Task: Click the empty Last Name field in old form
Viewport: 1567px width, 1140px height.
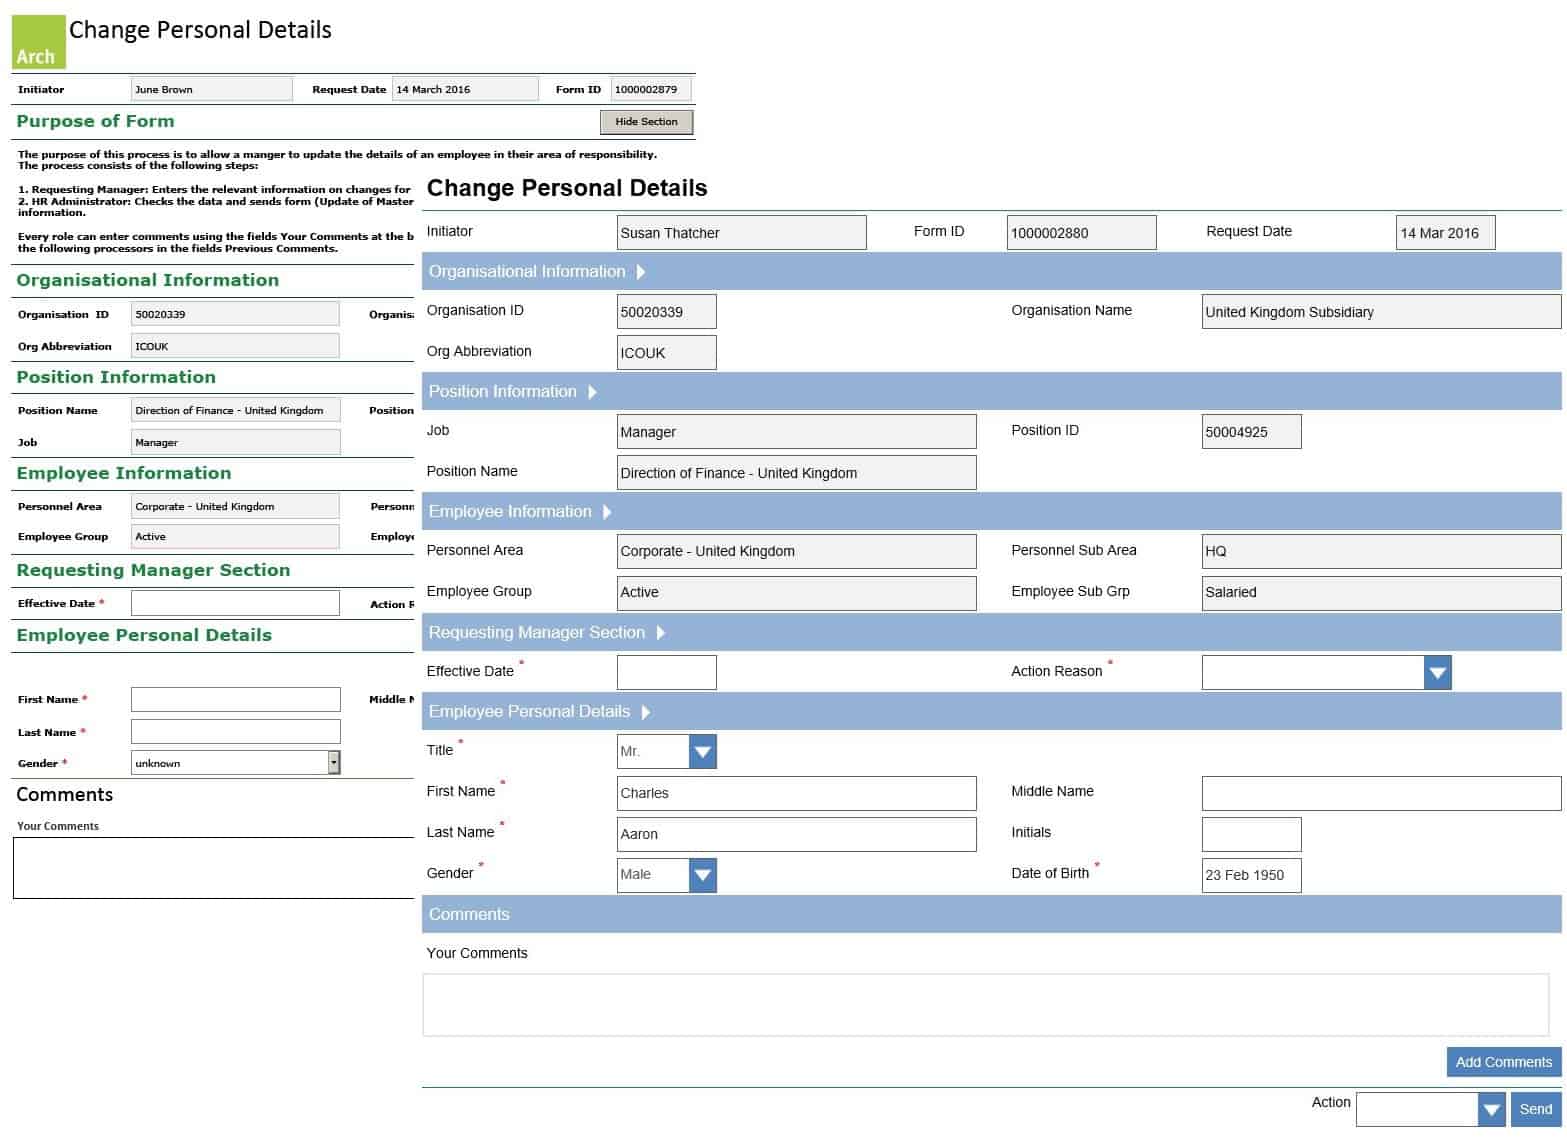Action: [236, 732]
